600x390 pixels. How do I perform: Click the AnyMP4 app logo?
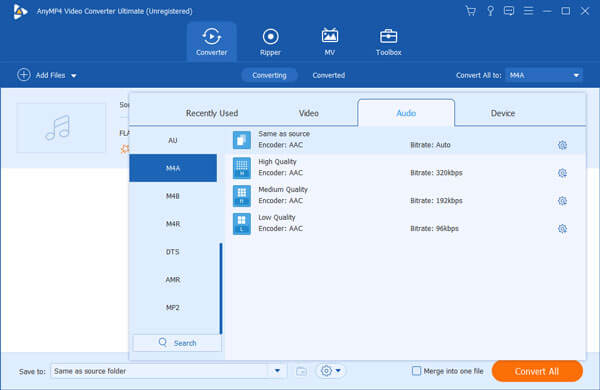20,11
